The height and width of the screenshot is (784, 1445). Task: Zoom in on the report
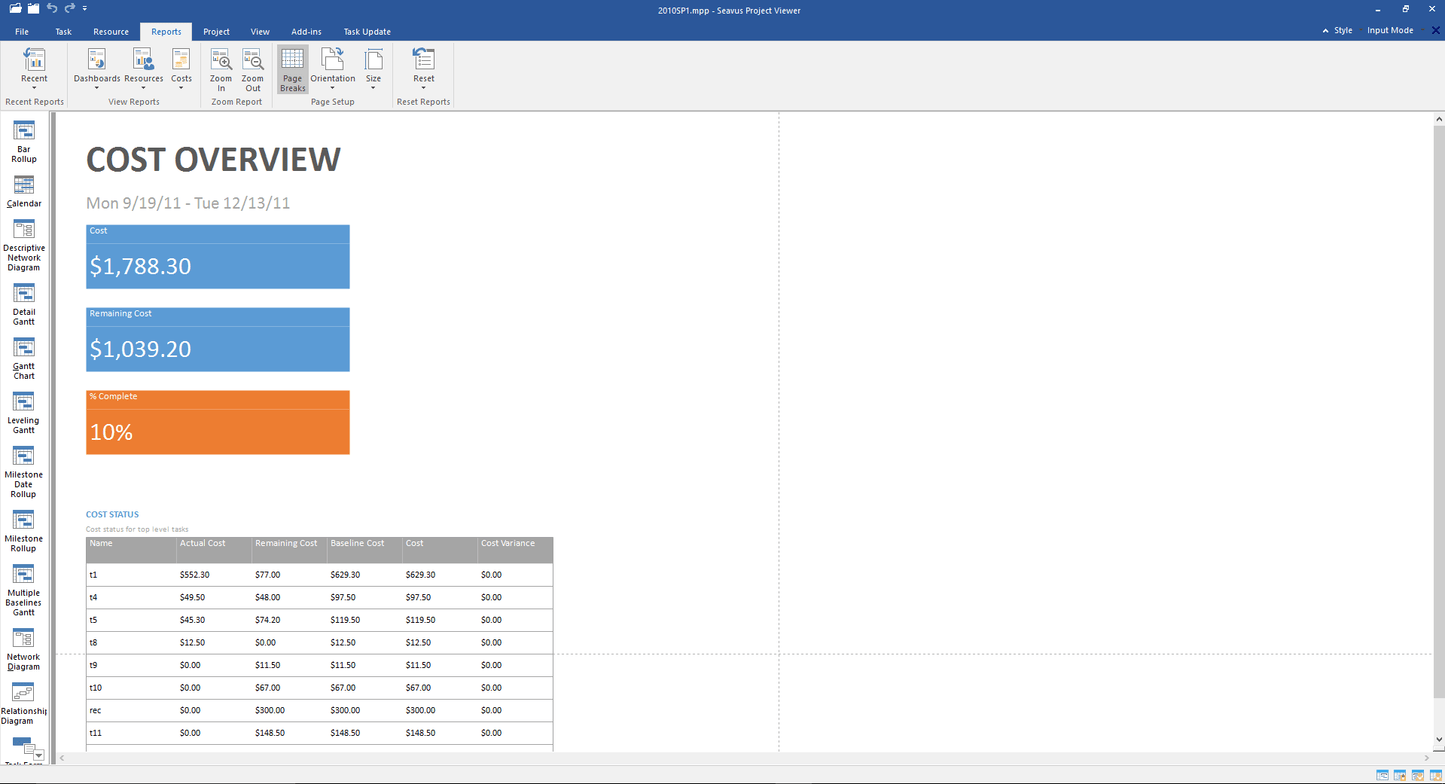tap(220, 68)
